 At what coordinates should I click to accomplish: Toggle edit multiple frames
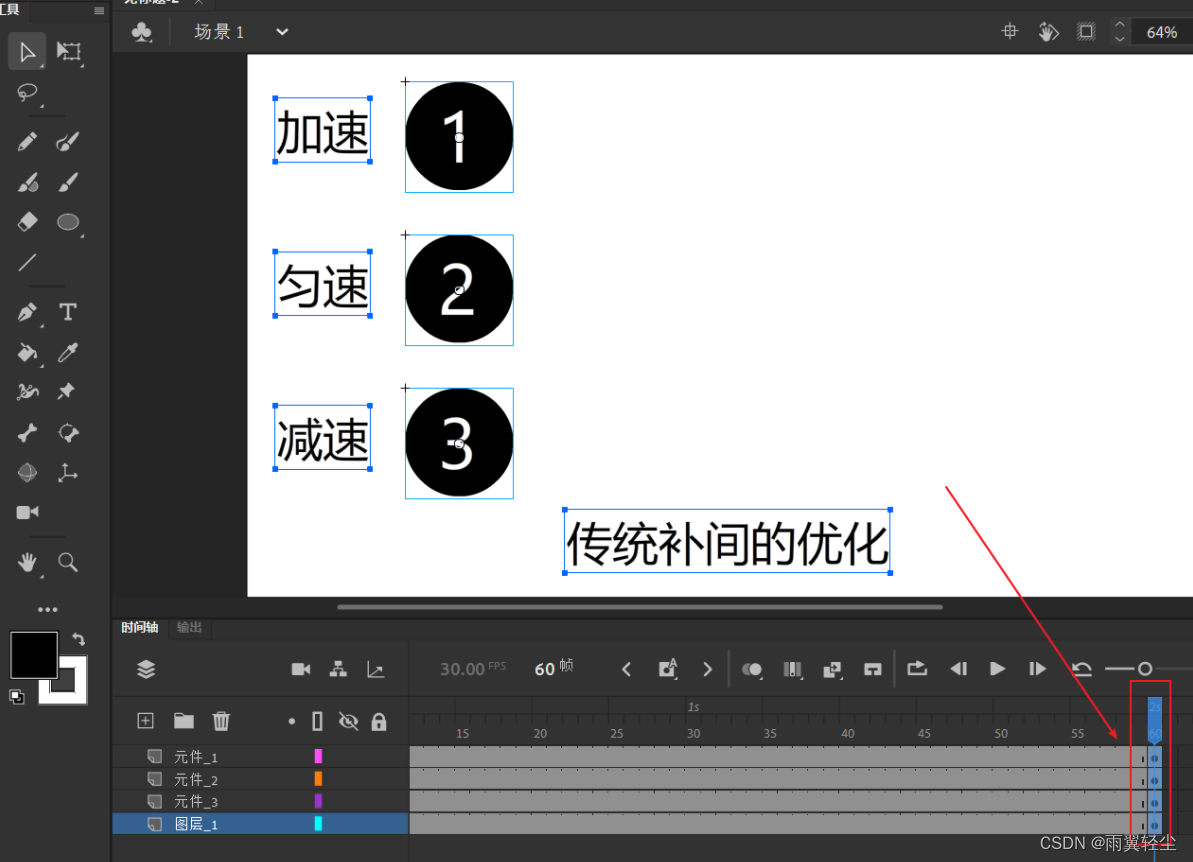click(792, 670)
